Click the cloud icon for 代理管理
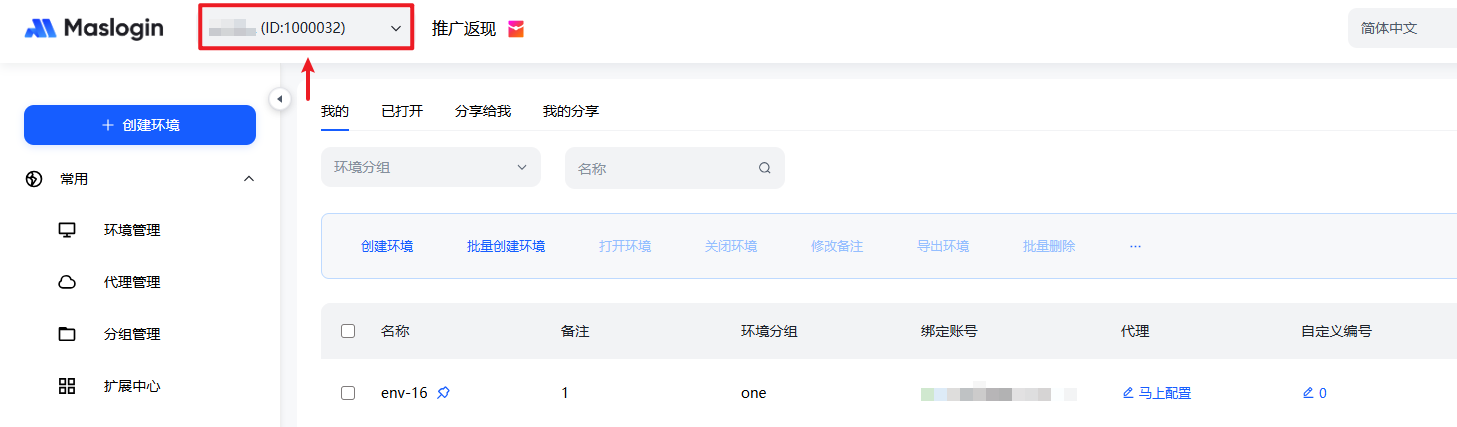Screen dimensions: 1457x427 point(67,282)
